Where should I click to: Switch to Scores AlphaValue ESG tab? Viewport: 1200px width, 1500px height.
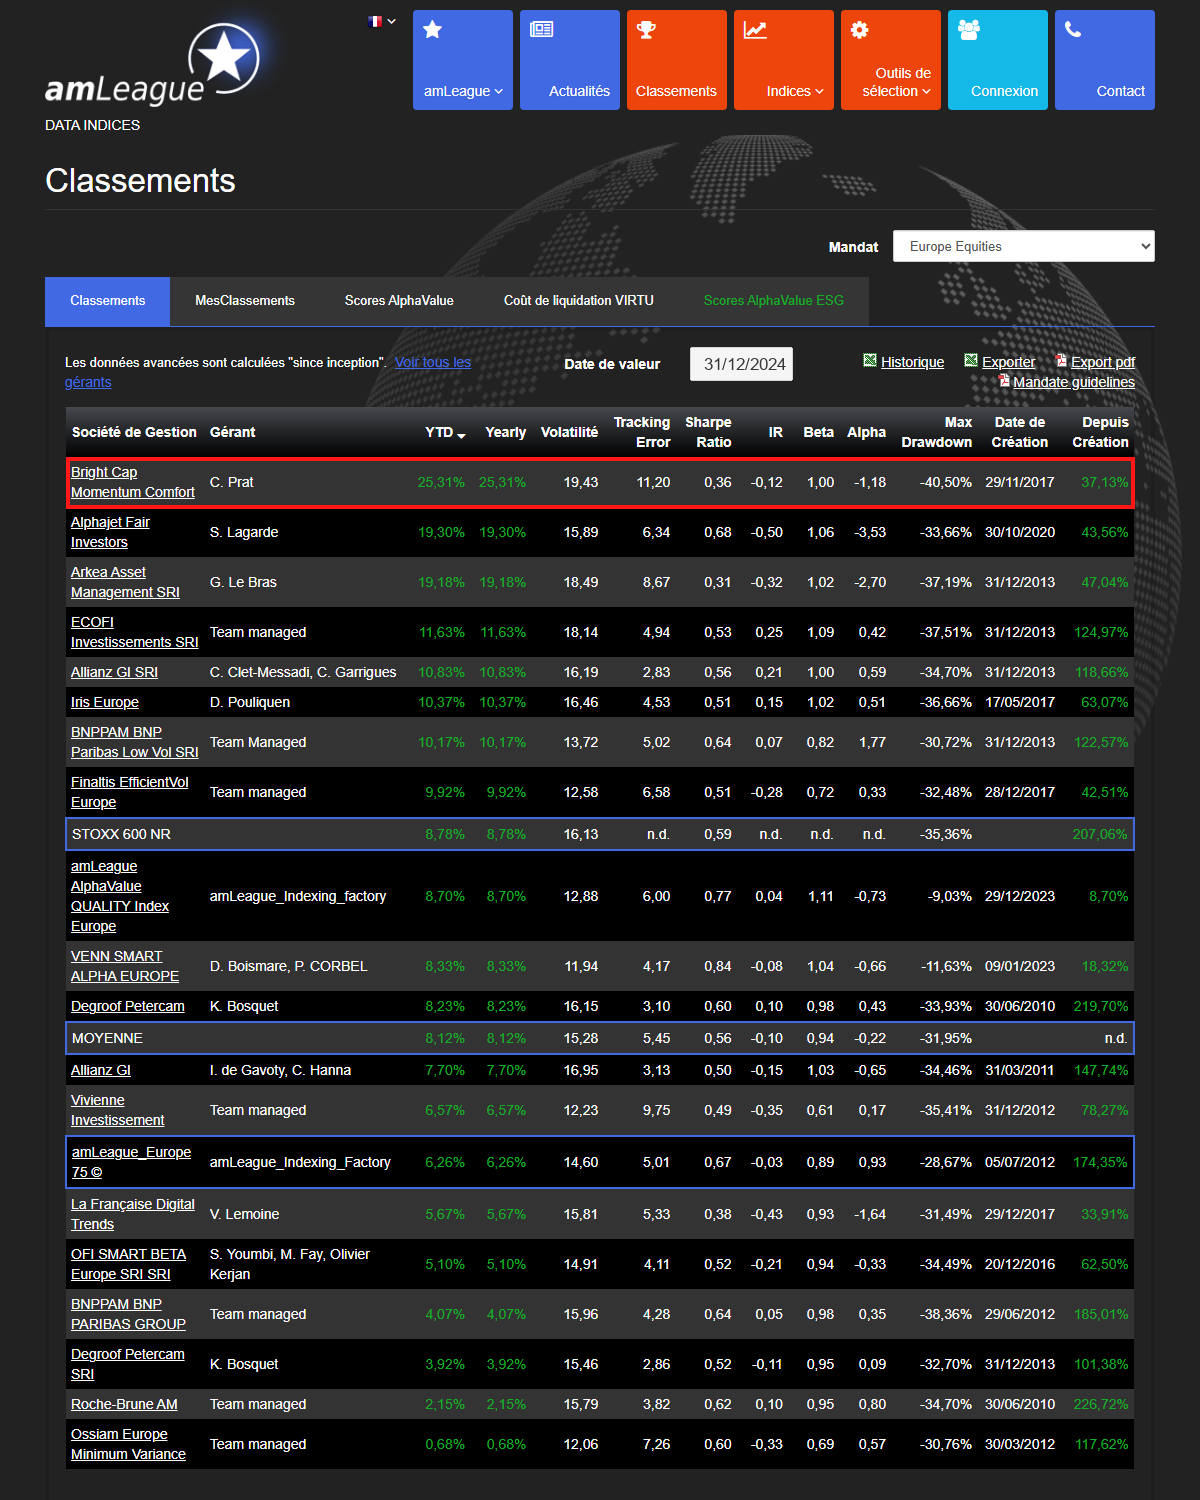(x=774, y=301)
